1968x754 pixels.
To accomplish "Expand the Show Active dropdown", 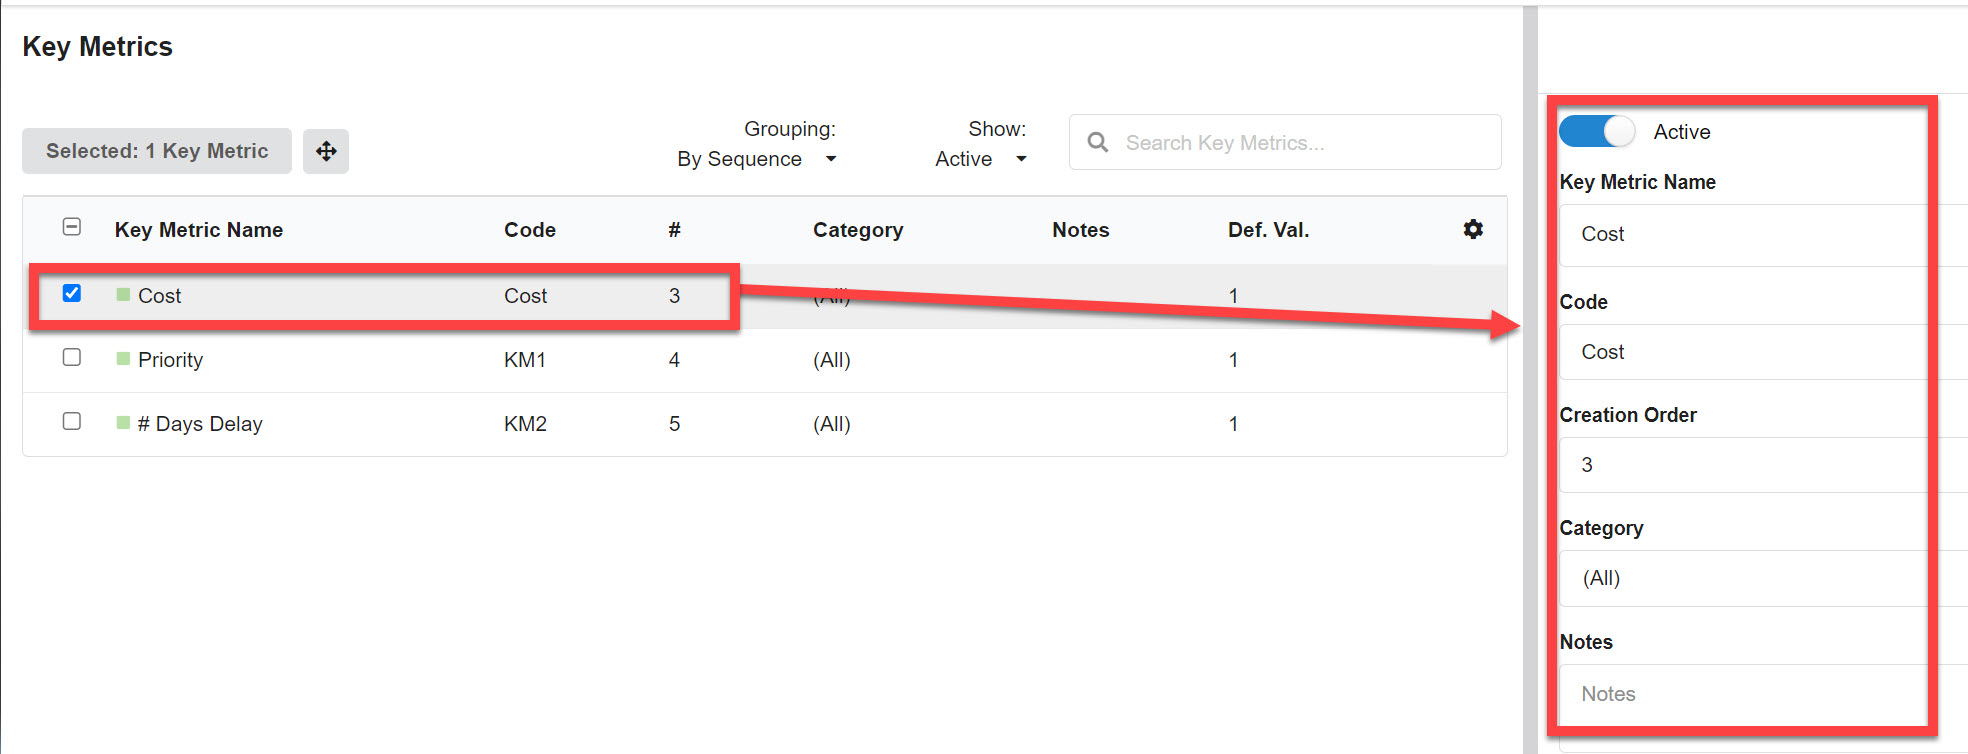I will 981,159.
